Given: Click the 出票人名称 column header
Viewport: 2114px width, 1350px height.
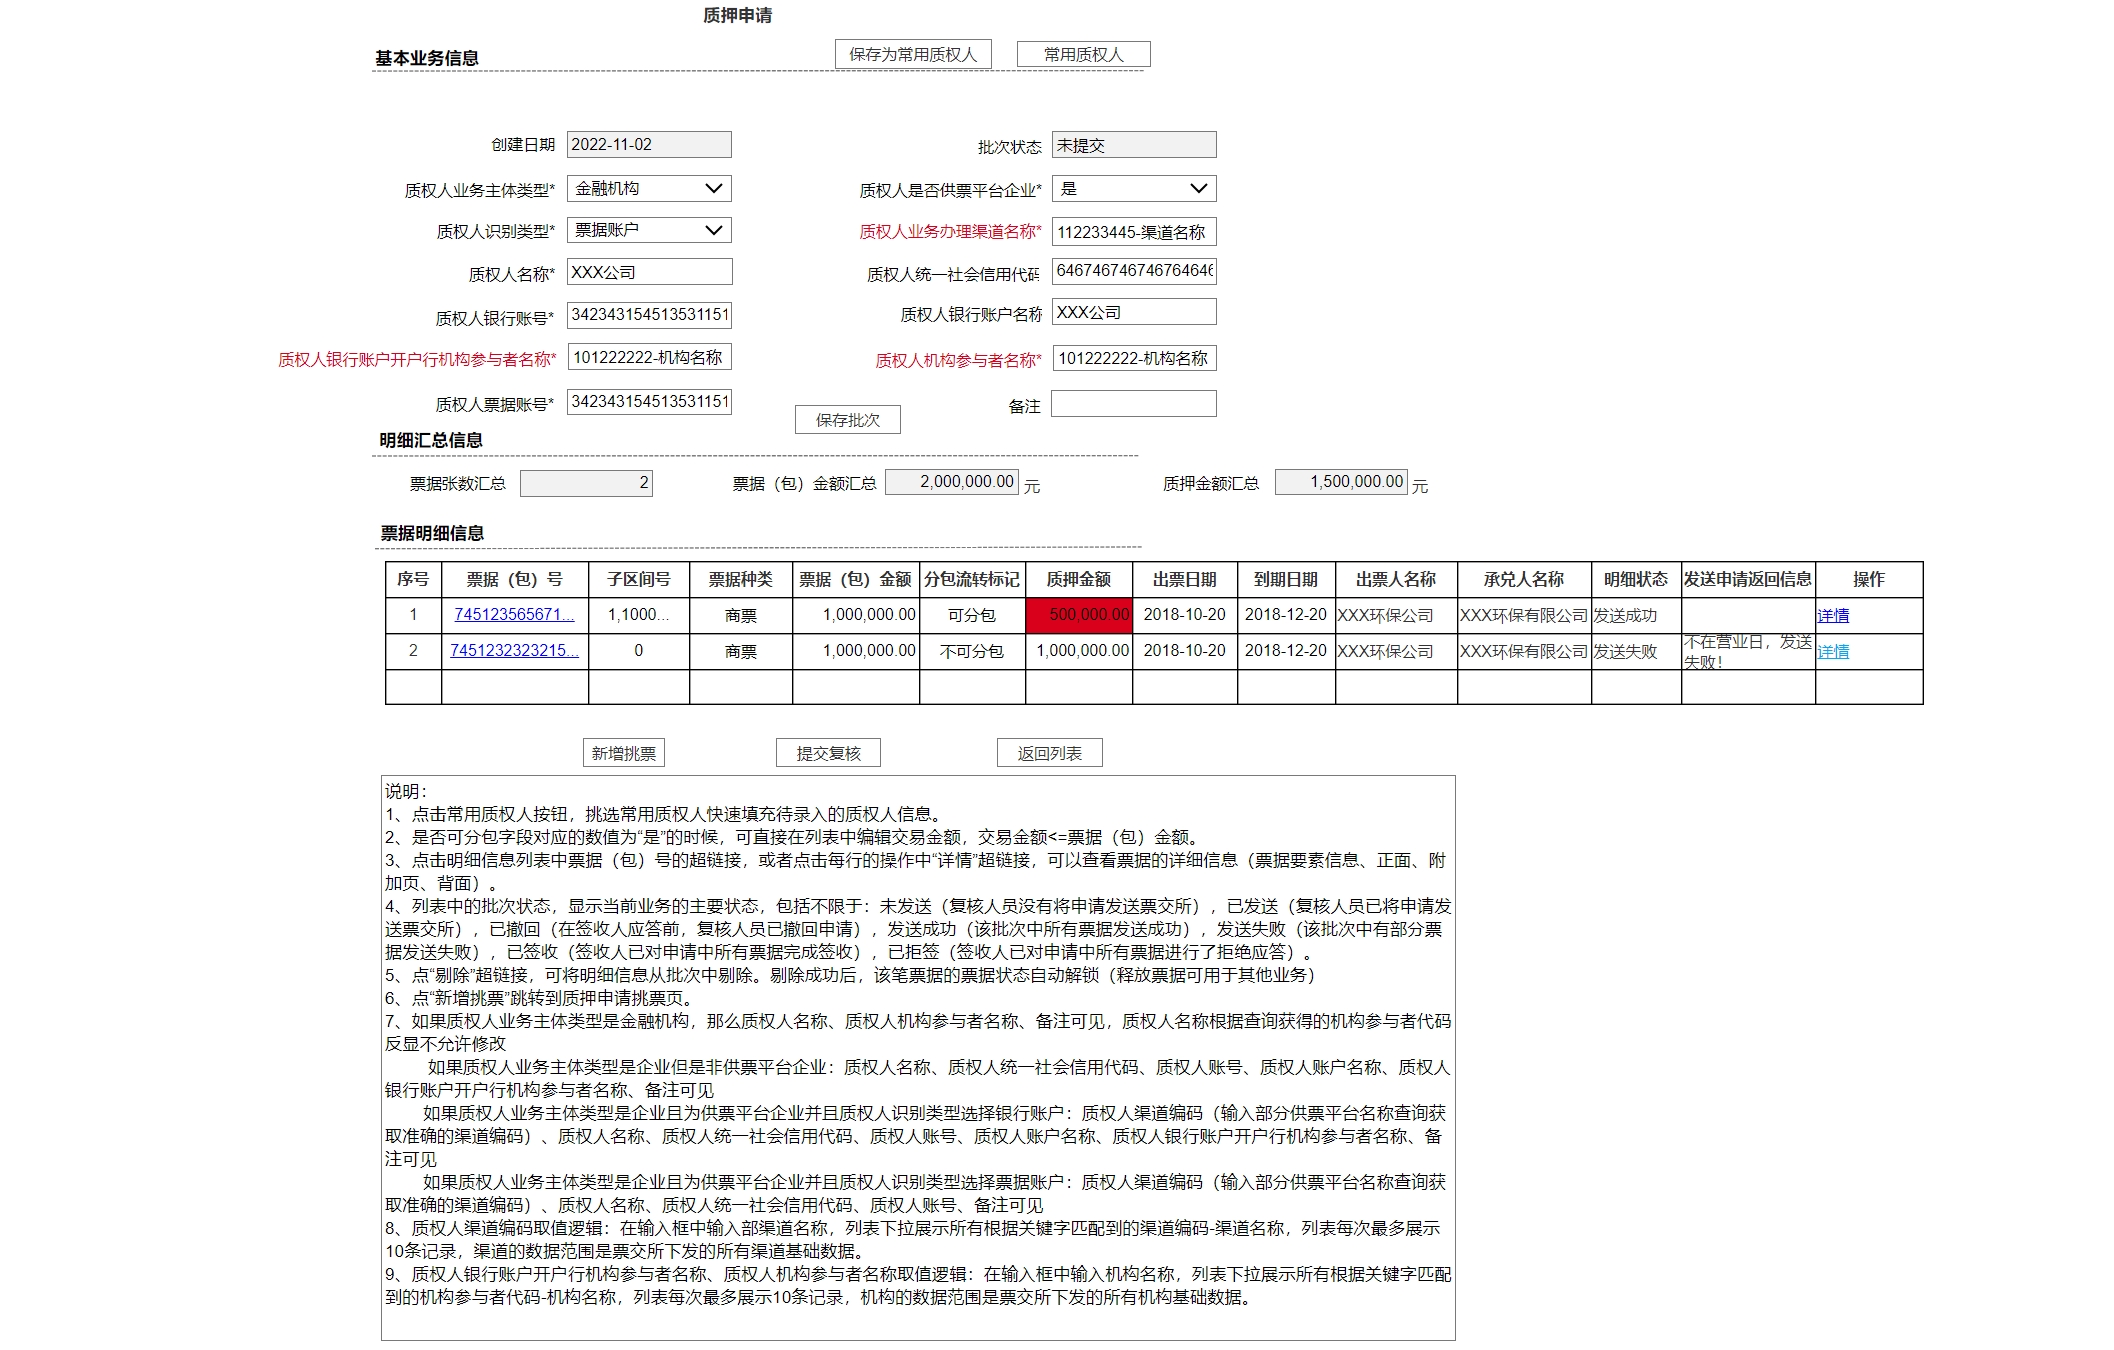Looking at the screenshot, I should pos(1396,579).
